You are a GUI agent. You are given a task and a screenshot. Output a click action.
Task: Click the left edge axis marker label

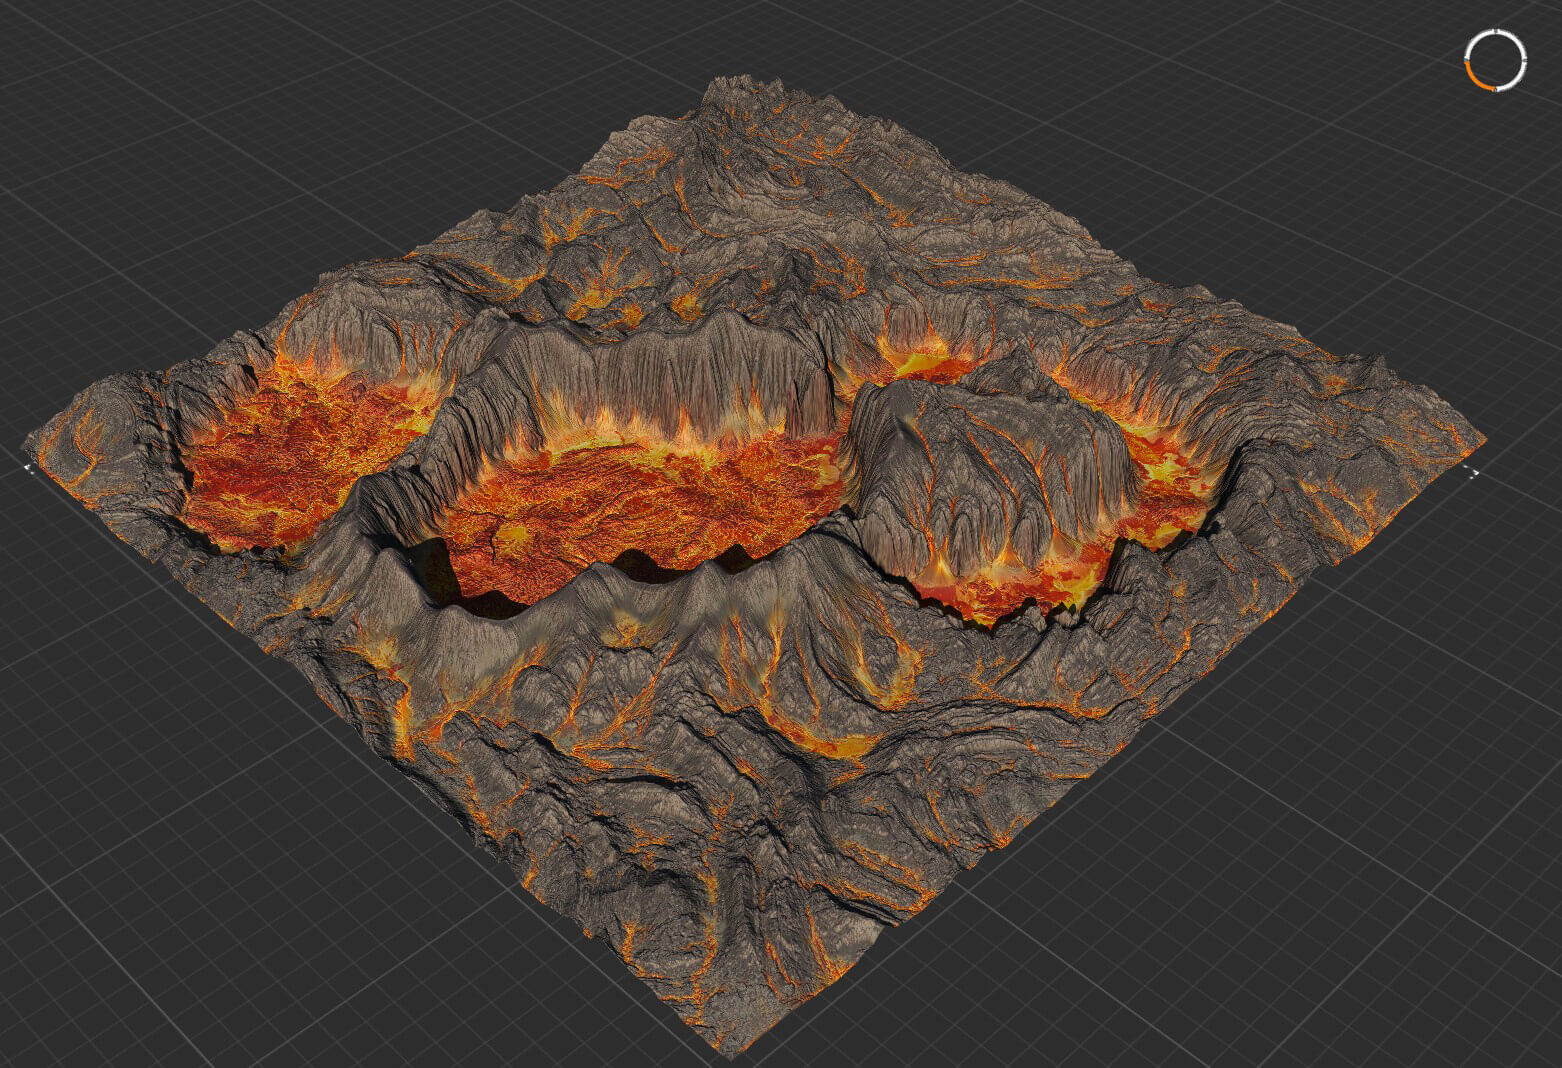pos(27,466)
